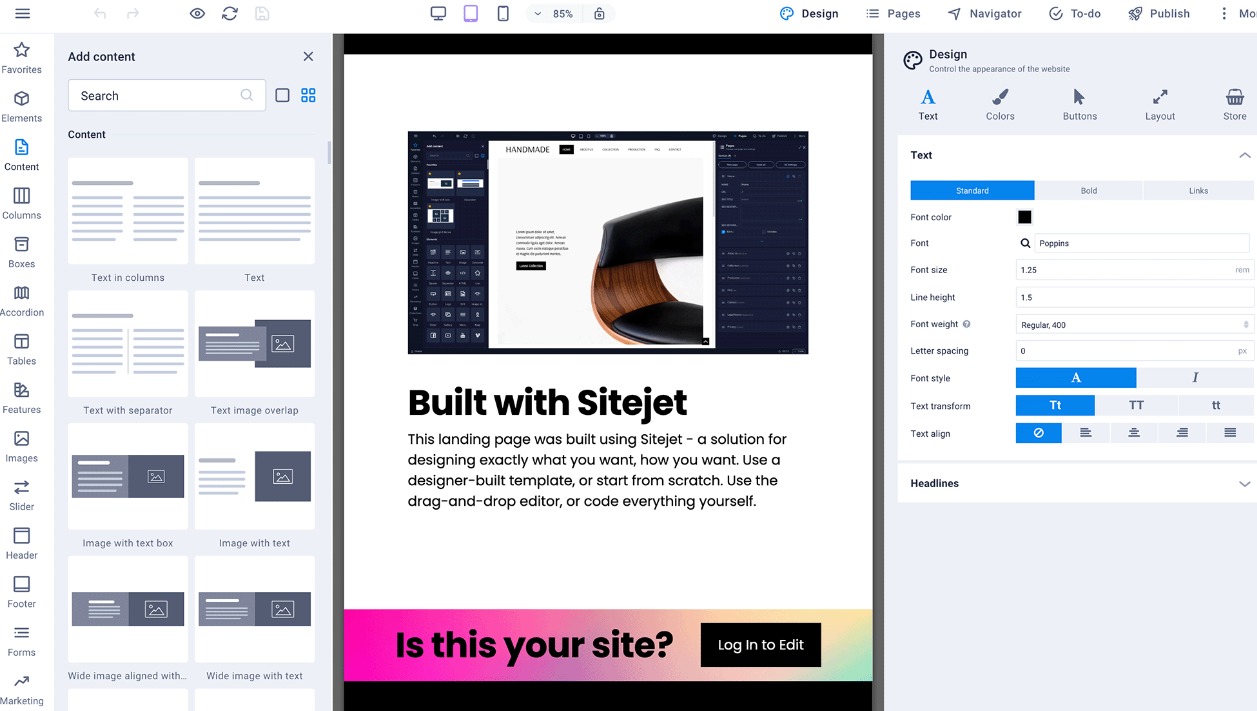Viewport: 1257px width, 711px height.
Task: Open the Store design tab
Action: point(1235,104)
